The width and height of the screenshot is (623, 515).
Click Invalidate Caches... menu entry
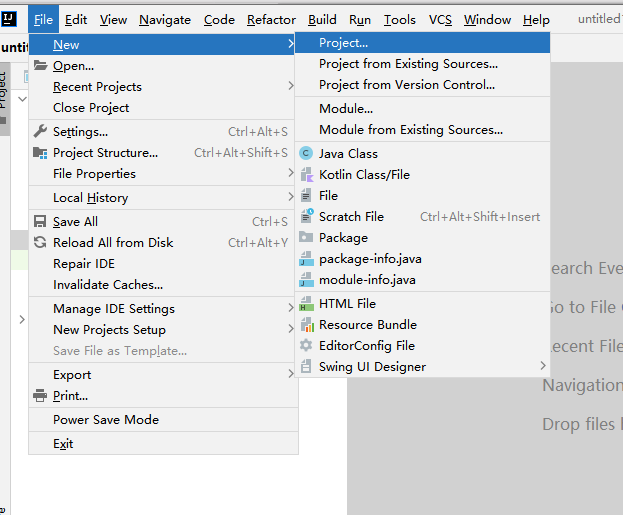108,285
